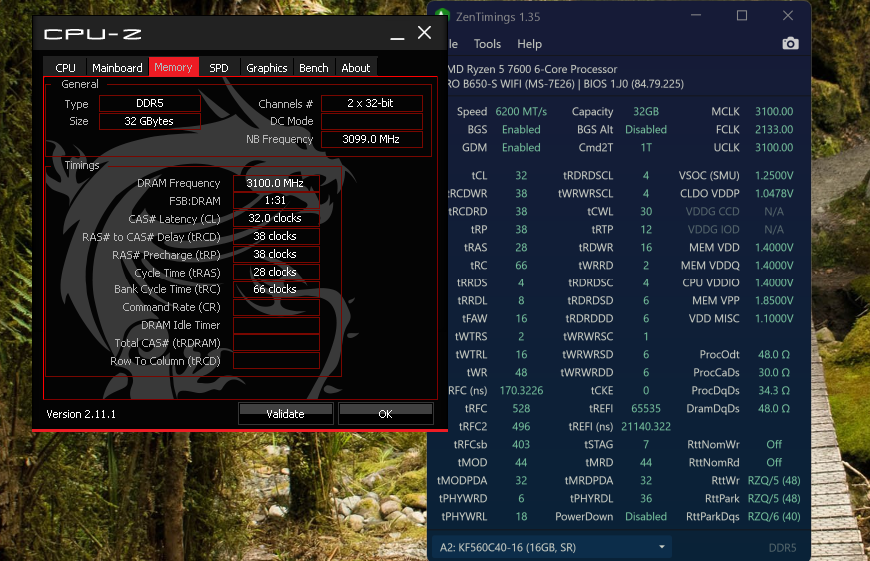Open the Graphics tab
Screen dimensions: 870x561
(x=266, y=68)
